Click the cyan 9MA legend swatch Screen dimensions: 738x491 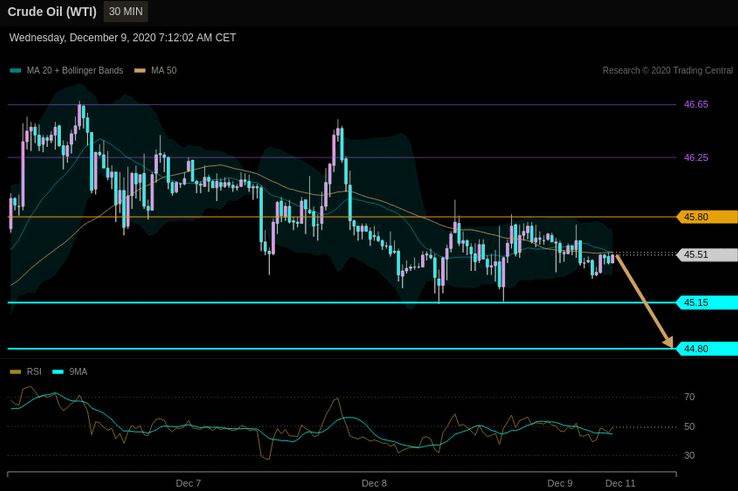click(57, 372)
